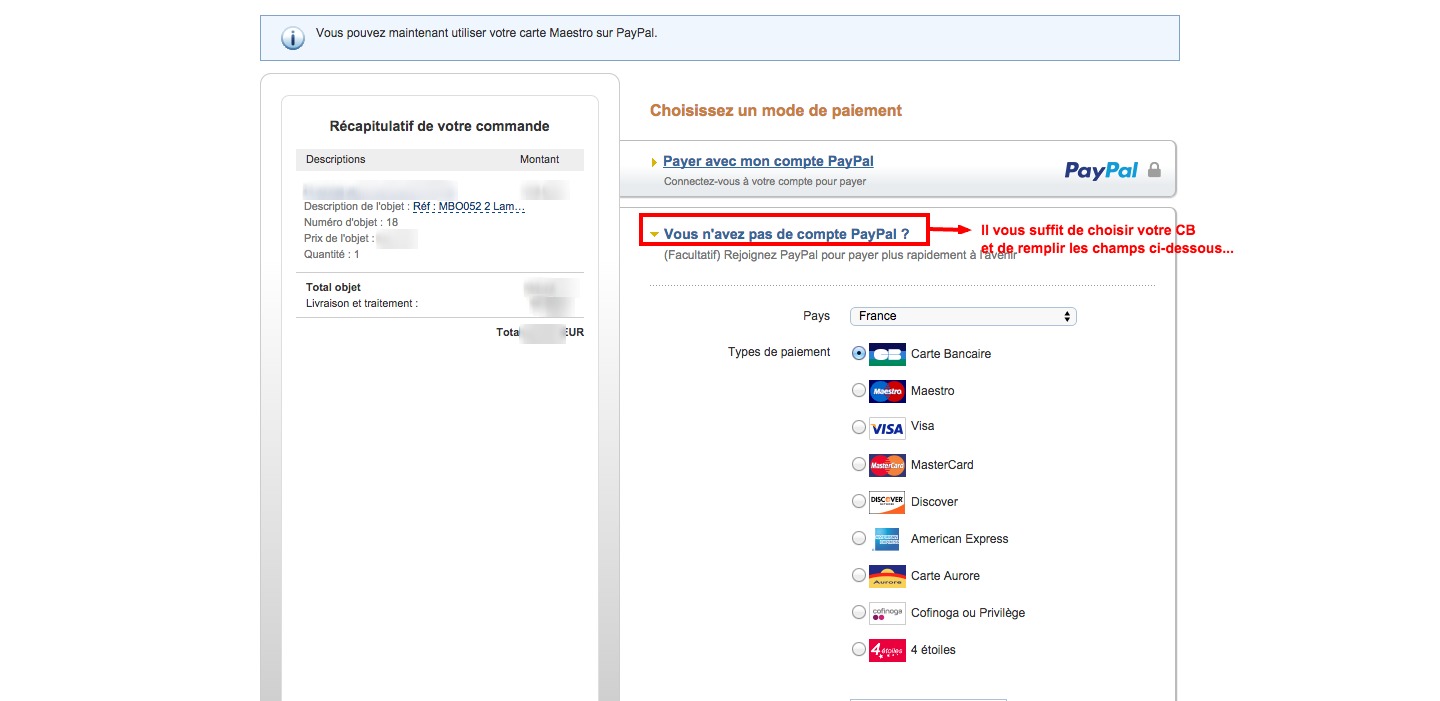Click the MasterCard logo
Image resolution: width=1440 pixels, height=701 pixels.
pos(887,465)
